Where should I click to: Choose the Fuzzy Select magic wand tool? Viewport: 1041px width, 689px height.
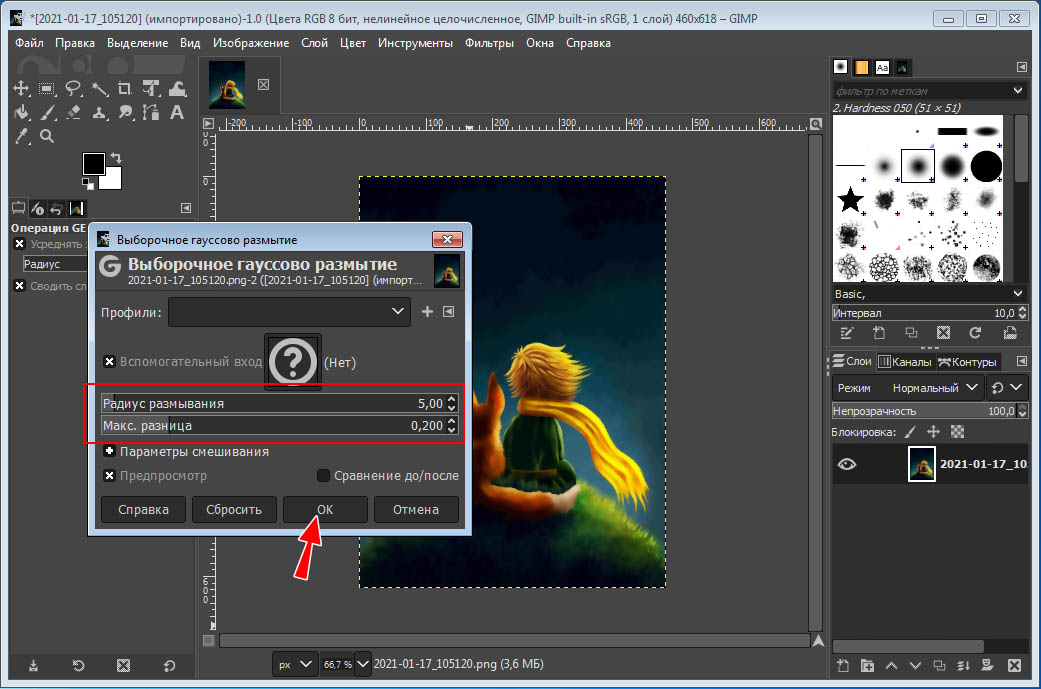[x=100, y=88]
